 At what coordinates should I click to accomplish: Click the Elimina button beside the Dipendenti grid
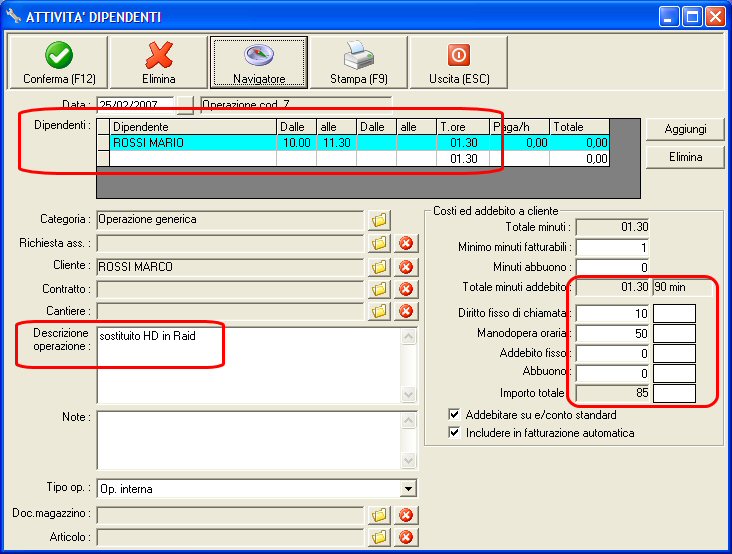[685, 157]
